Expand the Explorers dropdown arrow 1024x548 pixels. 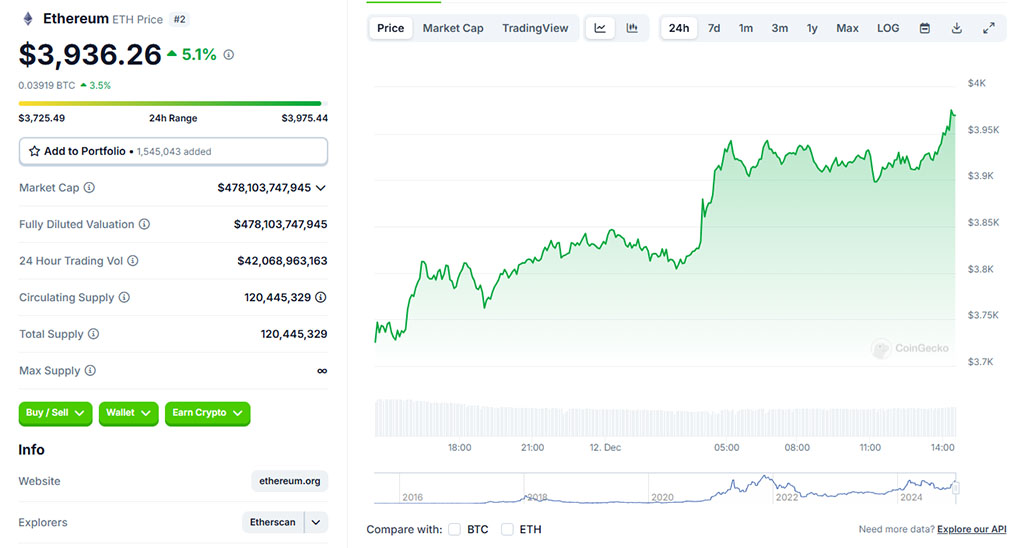pyautogui.click(x=316, y=523)
